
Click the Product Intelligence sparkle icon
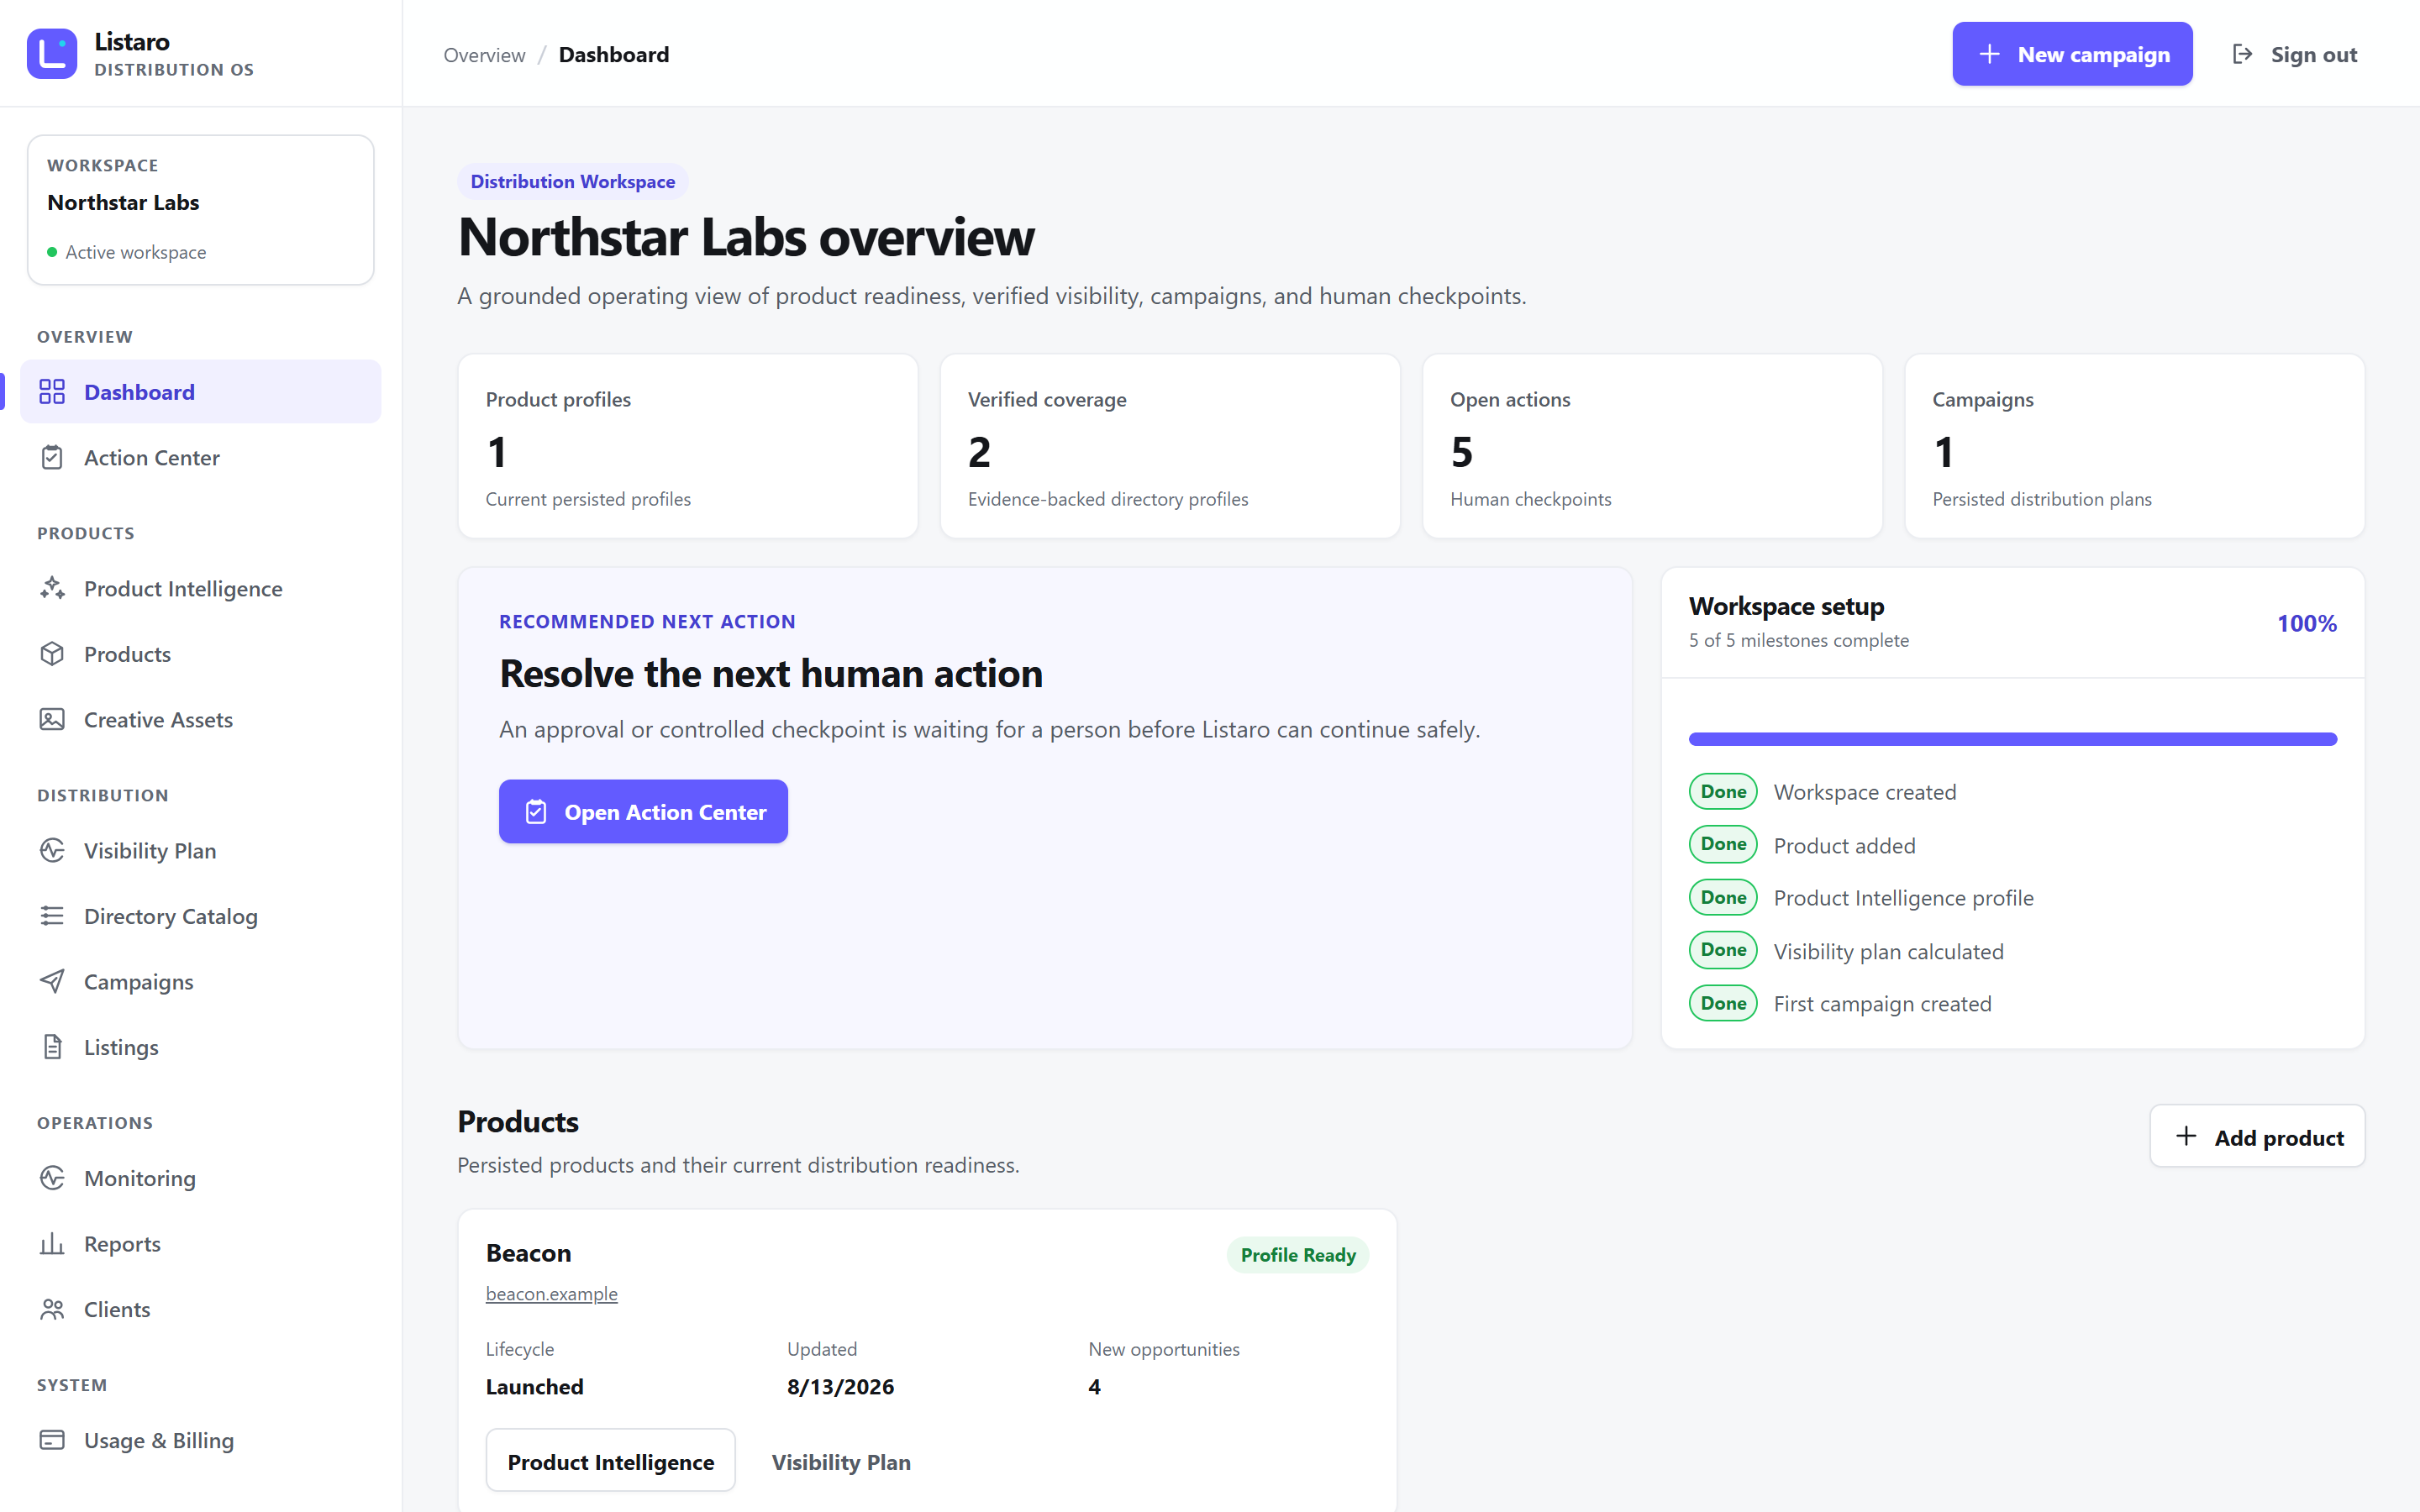[x=52, y=588]
